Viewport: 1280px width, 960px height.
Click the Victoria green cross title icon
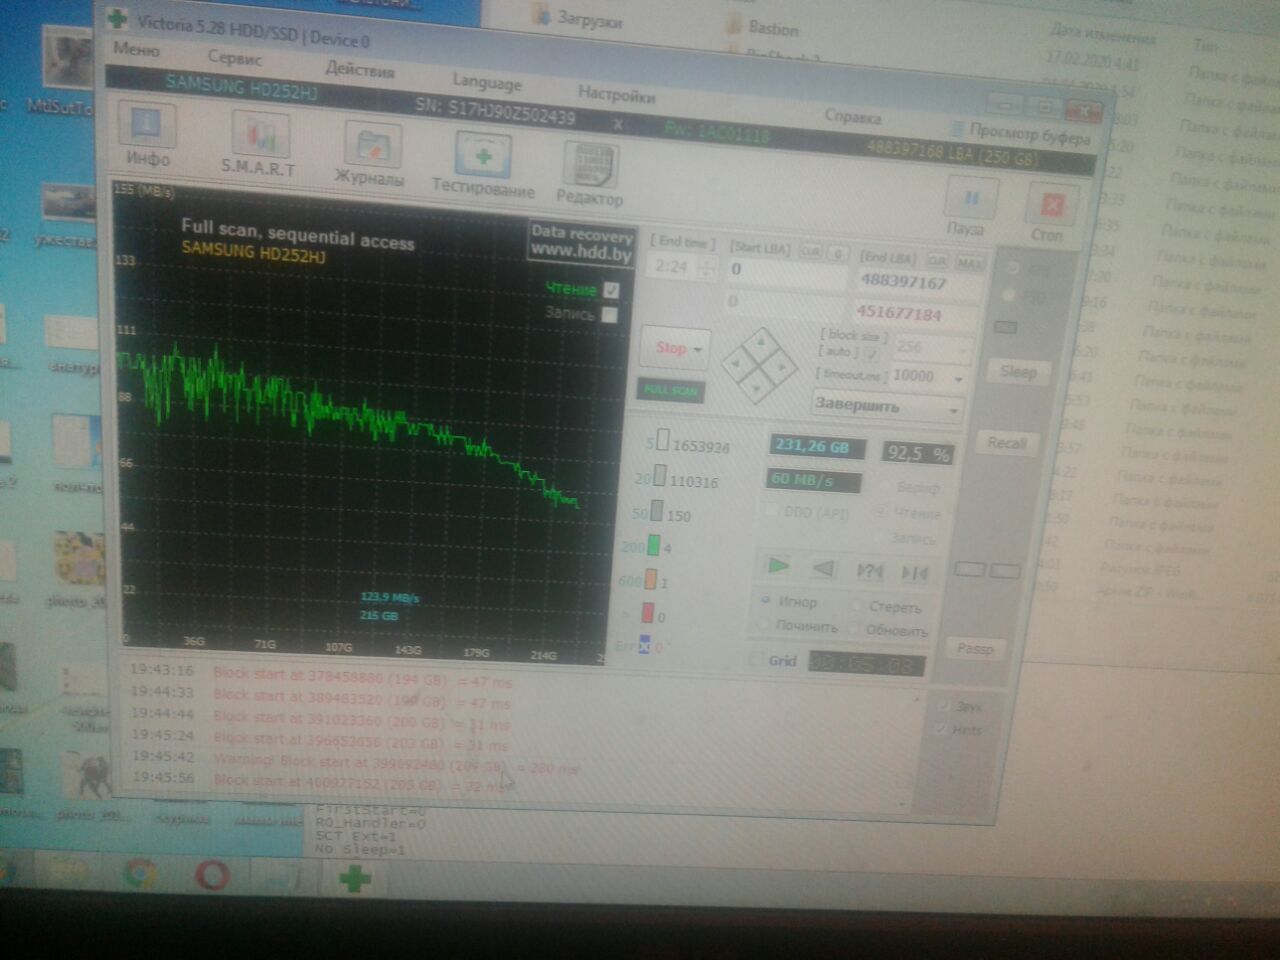pyautogui.click(x=118, y=18)
